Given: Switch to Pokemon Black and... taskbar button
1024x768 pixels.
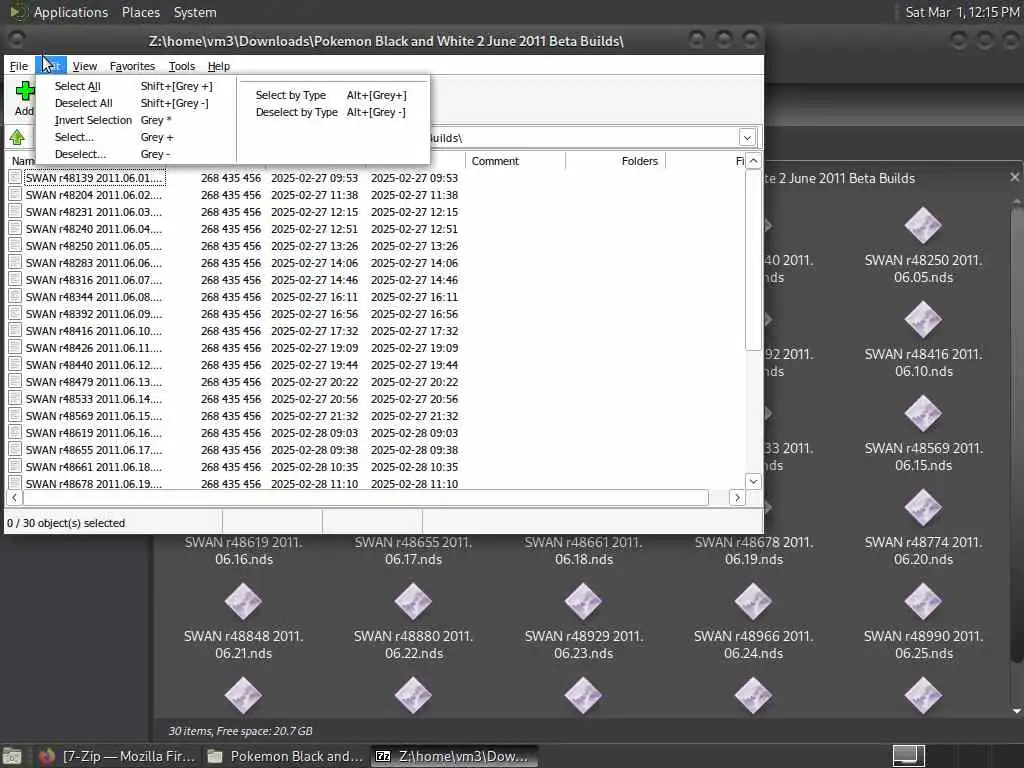Looking at the screenshot, I should [x=285, y=756].
